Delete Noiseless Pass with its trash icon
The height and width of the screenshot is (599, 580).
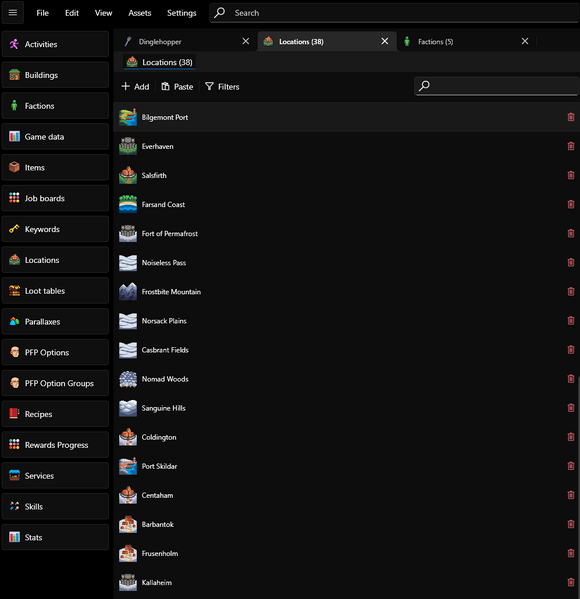tap(571, 262)
